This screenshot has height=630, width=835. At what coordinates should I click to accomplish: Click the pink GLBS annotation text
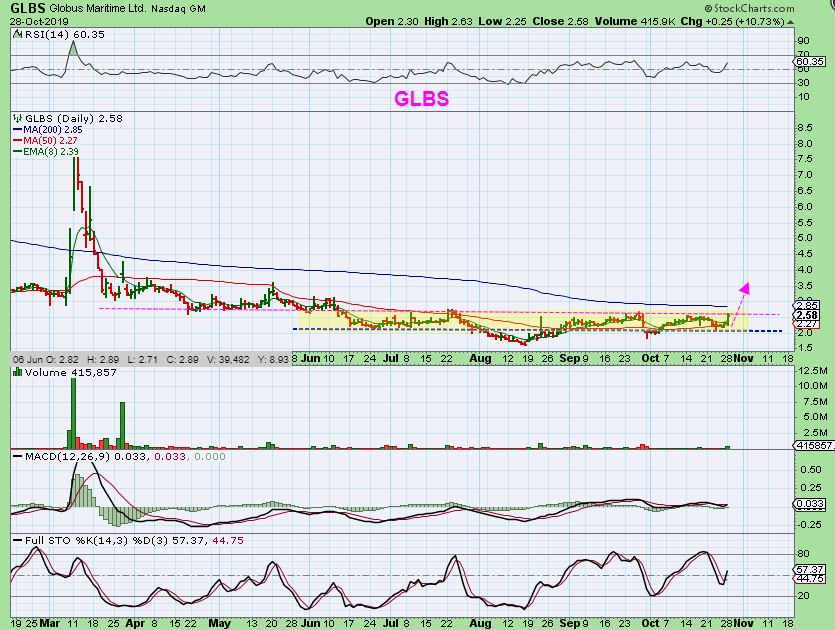[x=420, y=99]
